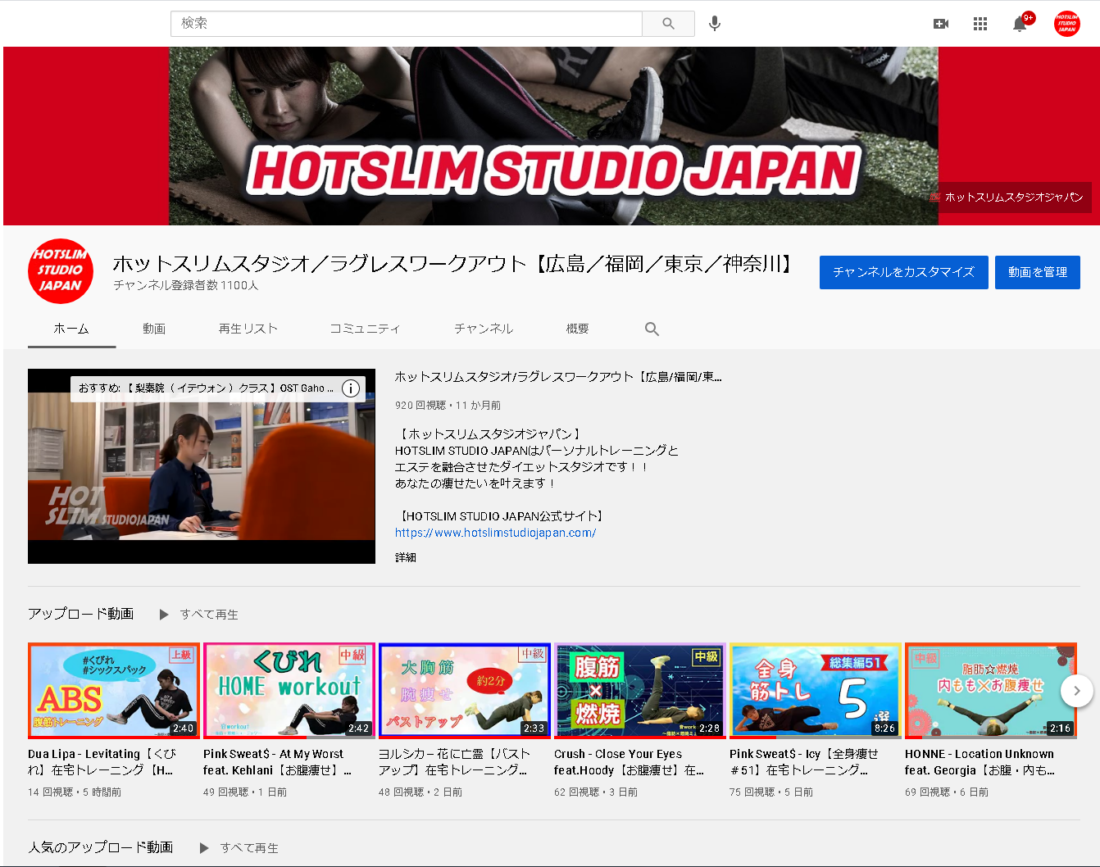Open the コミュニティ tab

click(x=365, y=329)
